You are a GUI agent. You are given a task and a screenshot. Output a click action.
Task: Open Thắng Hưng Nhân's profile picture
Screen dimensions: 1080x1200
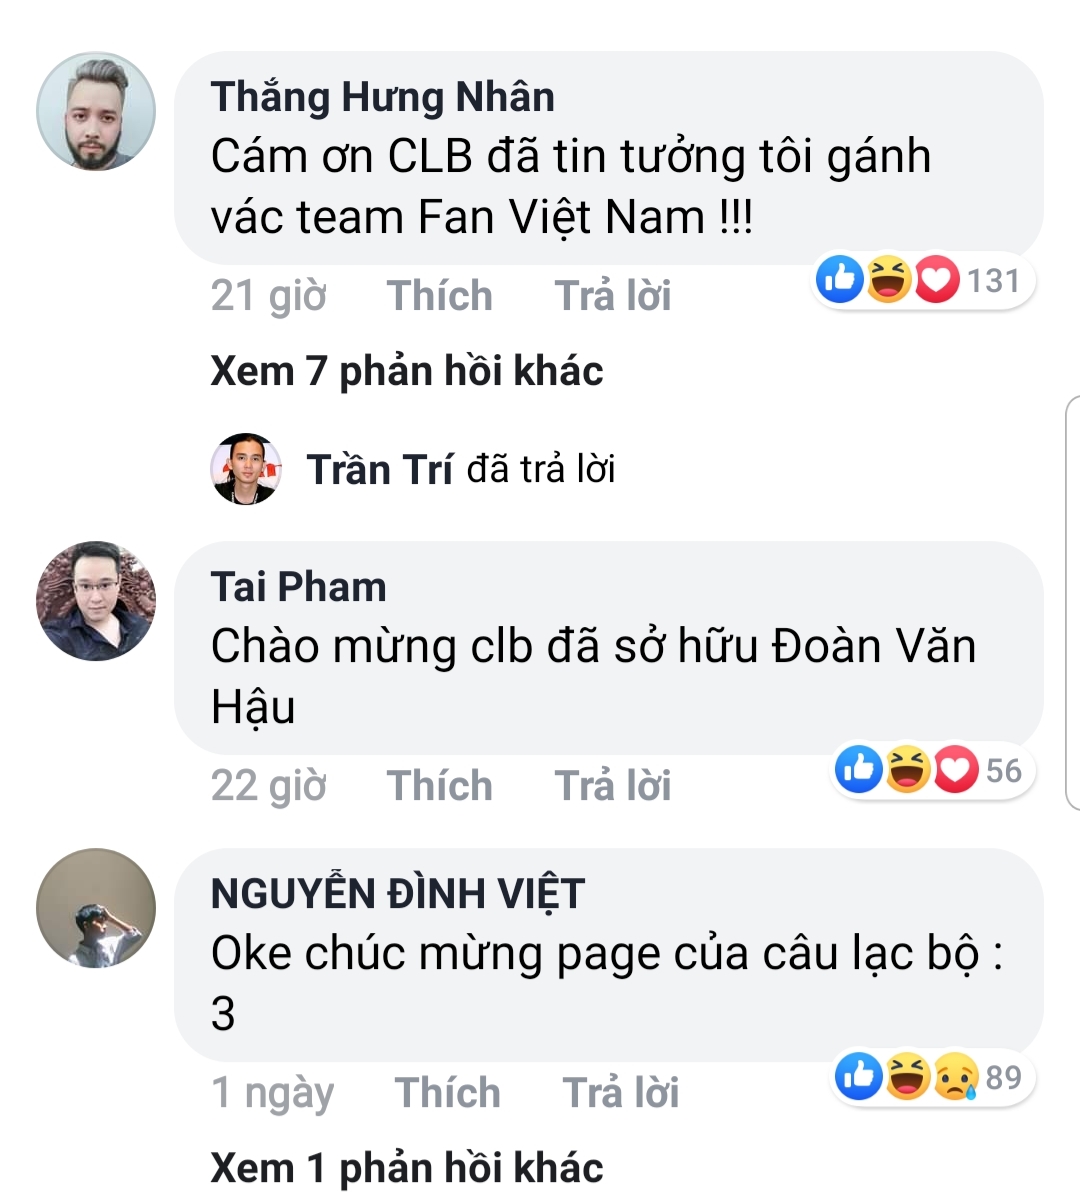[x=96, y=111]
